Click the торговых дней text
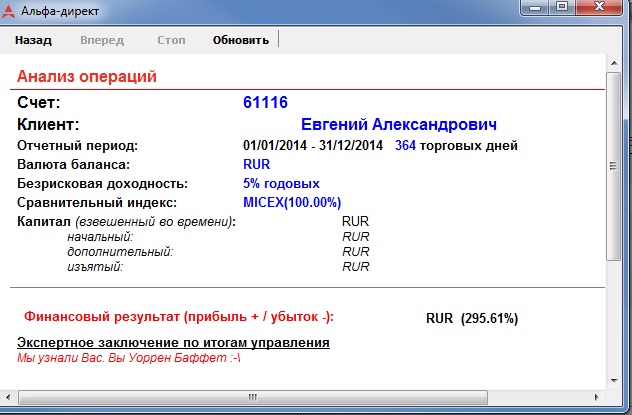Screen dimensions: 632x415 [x=468, y=145]
